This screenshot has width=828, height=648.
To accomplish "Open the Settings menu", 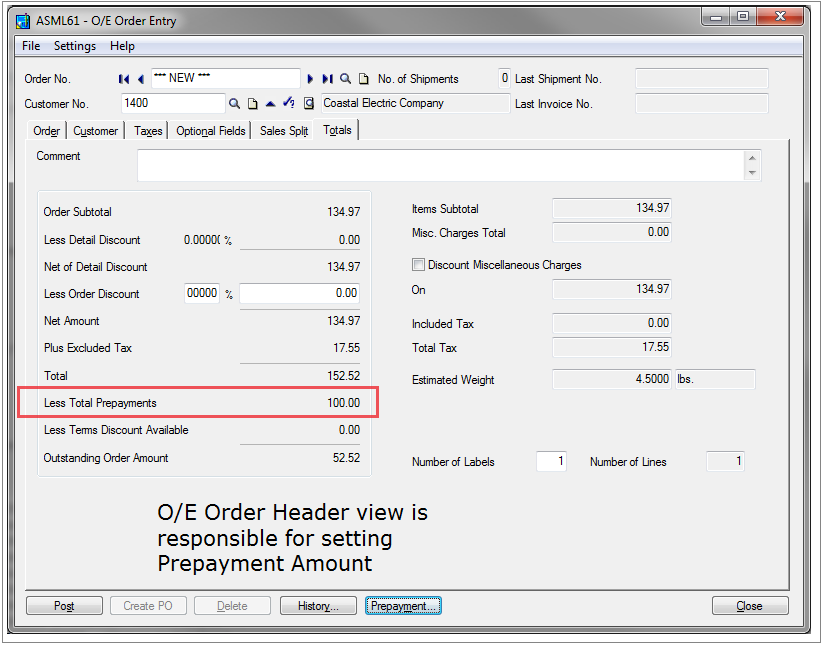I will tap(75, 46).
